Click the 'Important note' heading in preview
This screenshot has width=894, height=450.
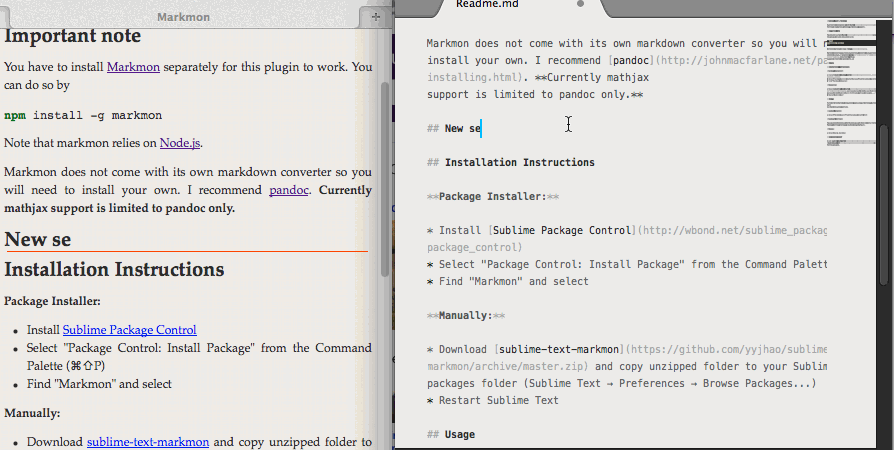(72, 36)
